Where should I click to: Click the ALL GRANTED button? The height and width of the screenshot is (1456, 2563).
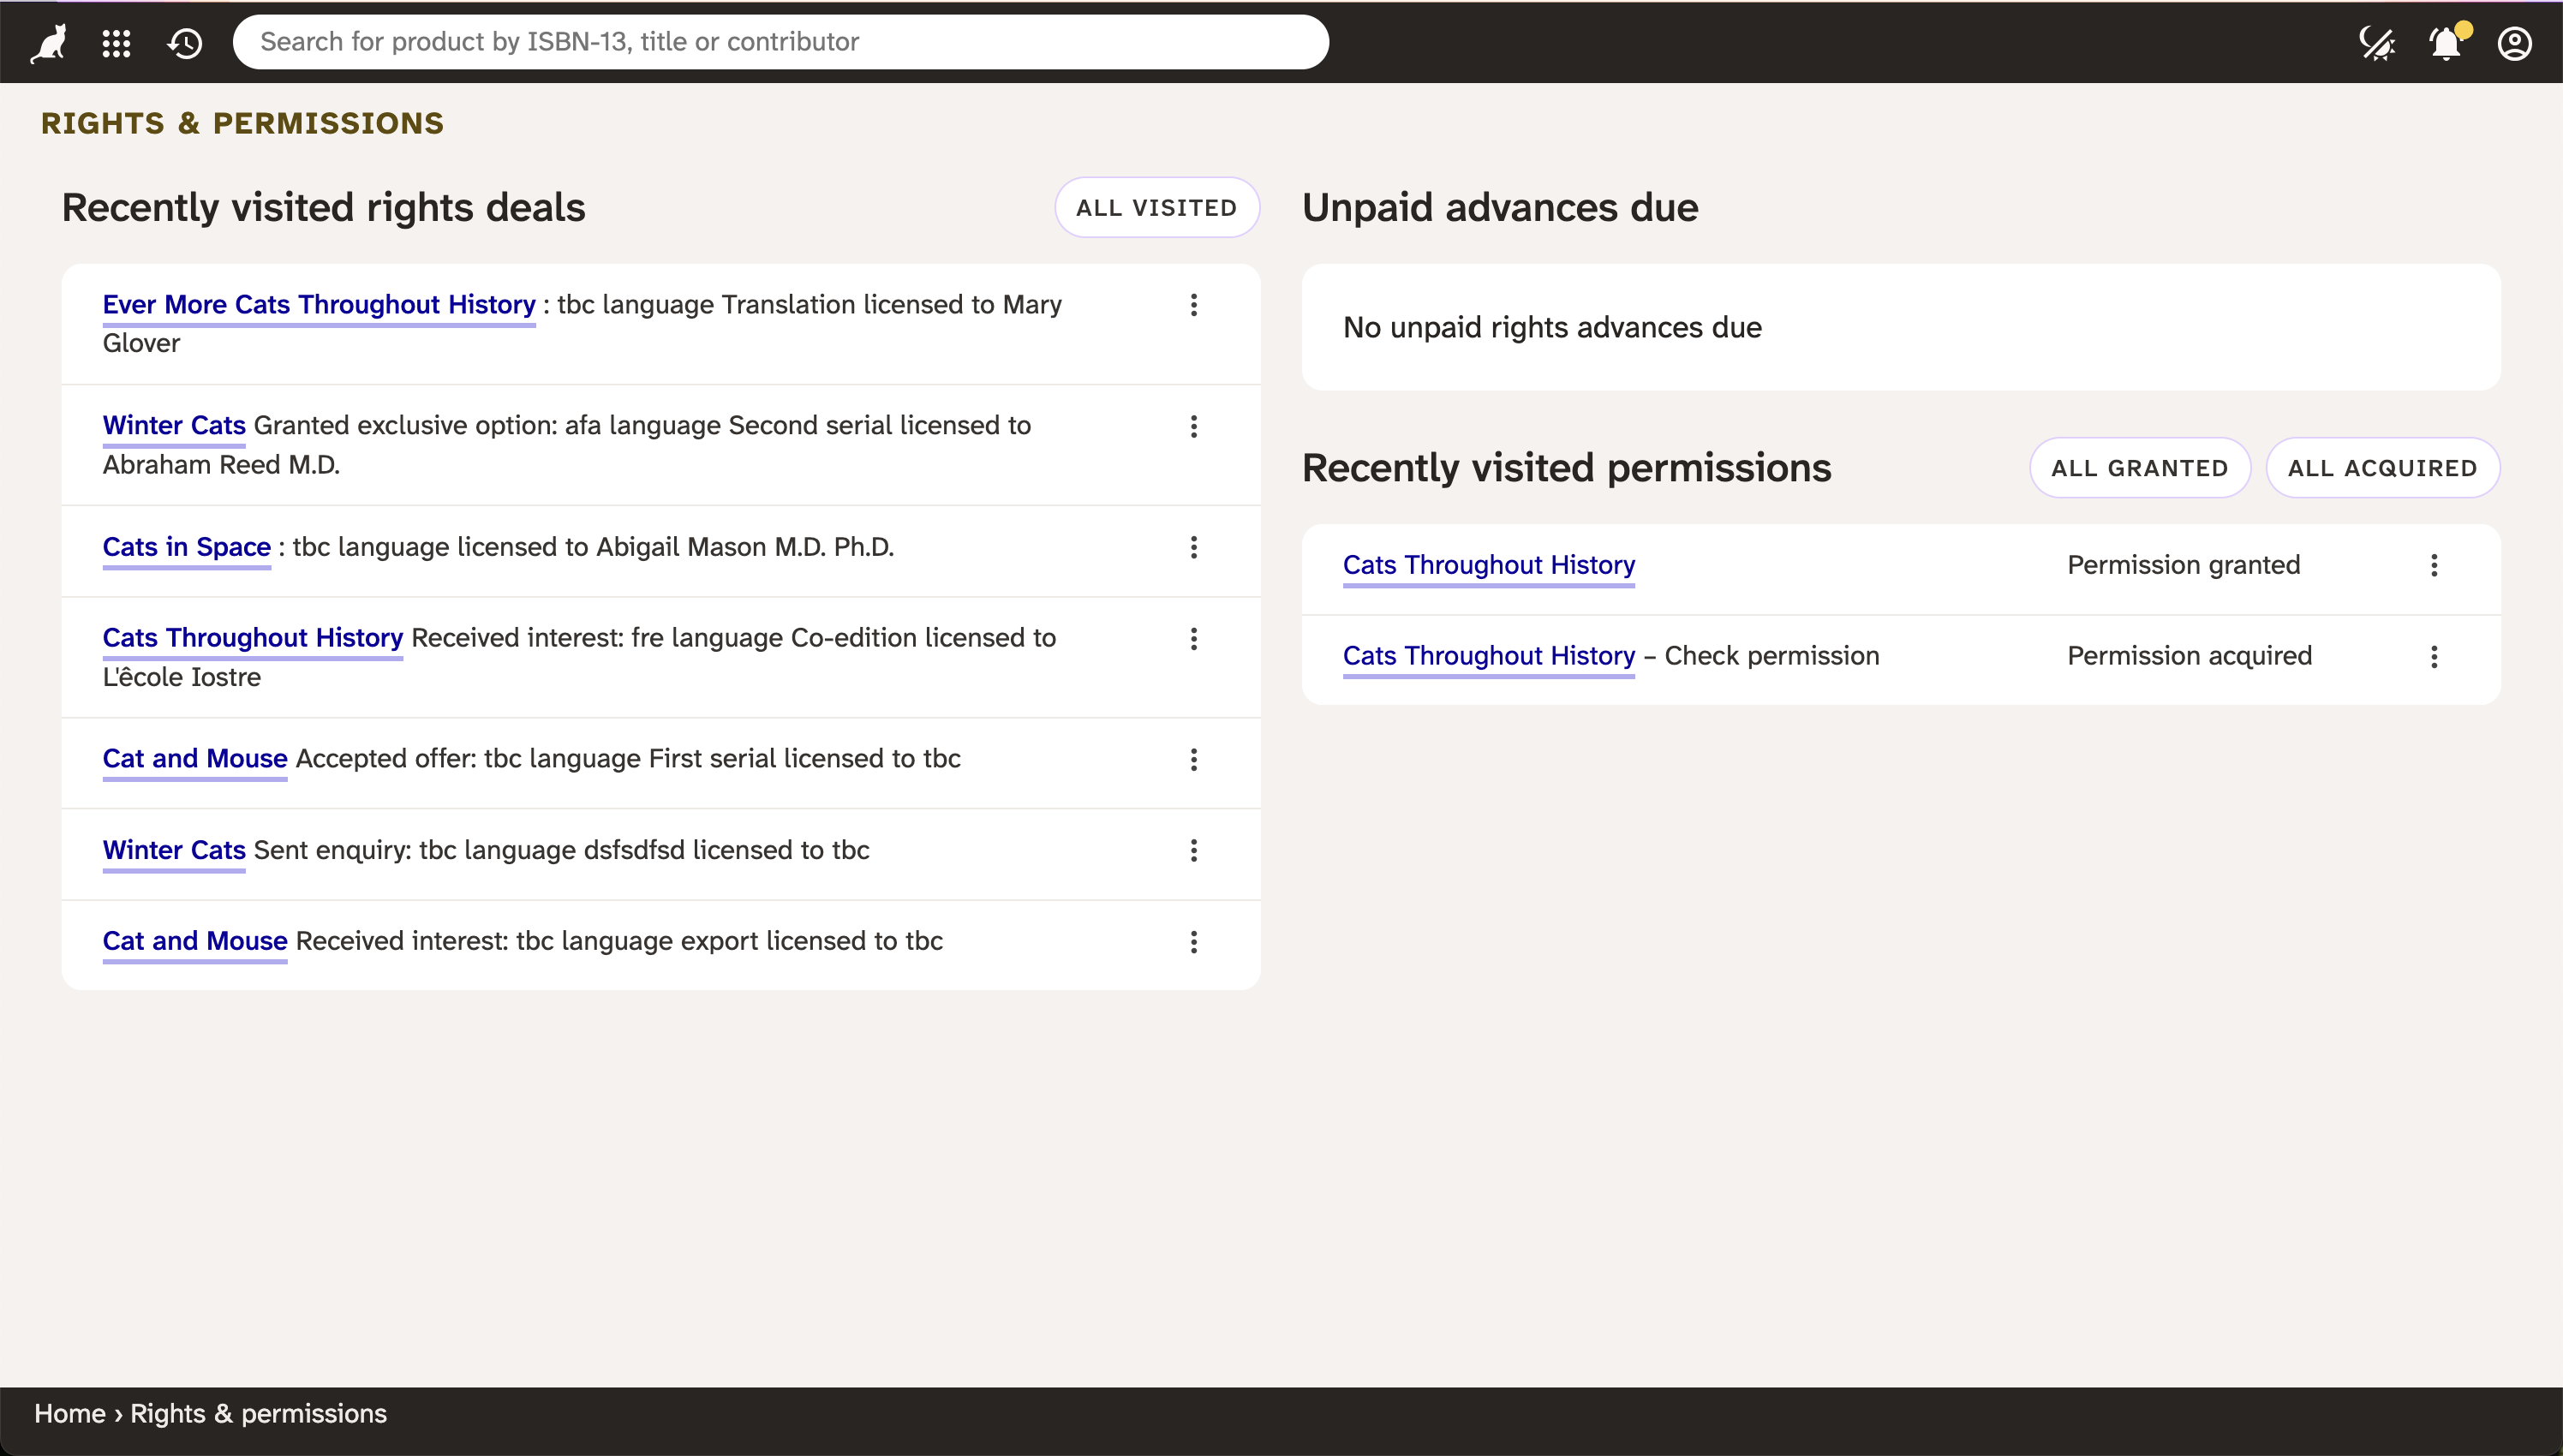[x=2139, y=467]
